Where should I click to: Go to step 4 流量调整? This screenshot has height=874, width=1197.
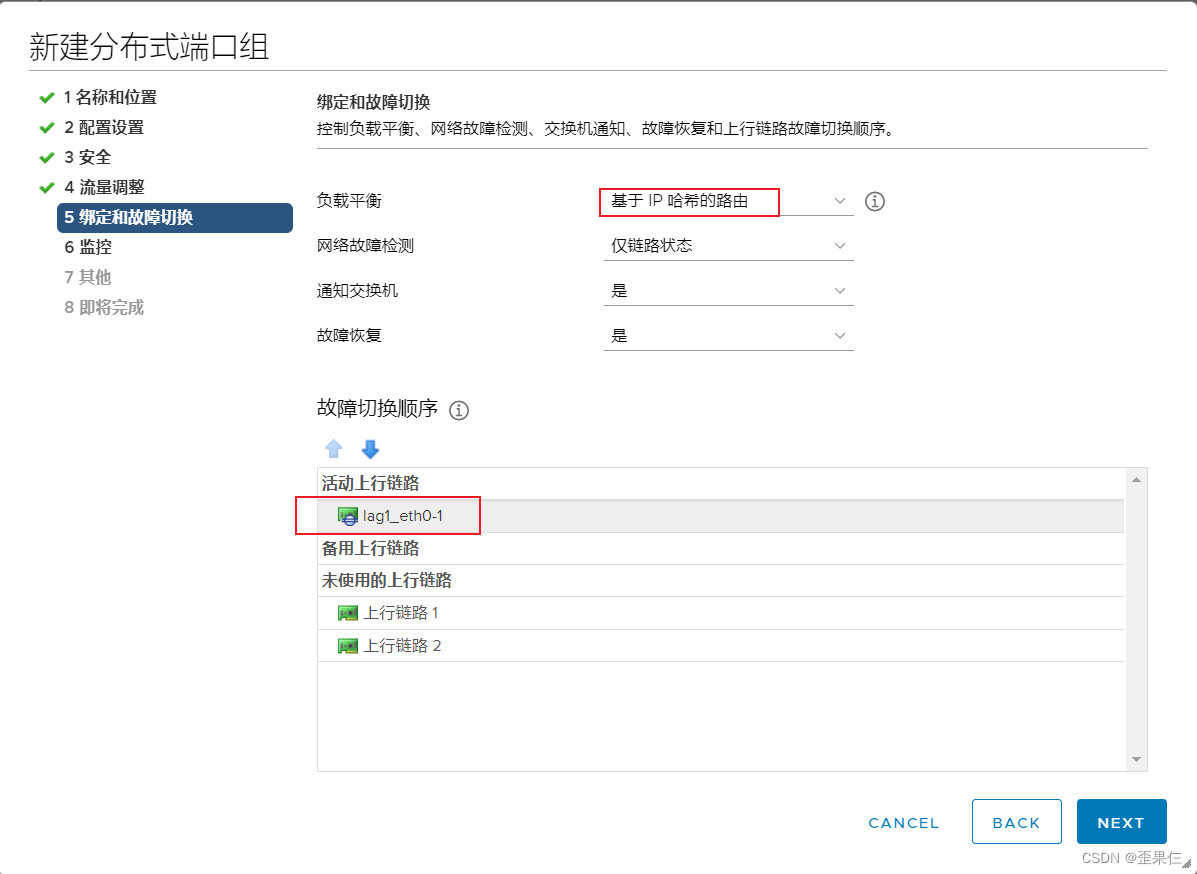click(105, 187)
